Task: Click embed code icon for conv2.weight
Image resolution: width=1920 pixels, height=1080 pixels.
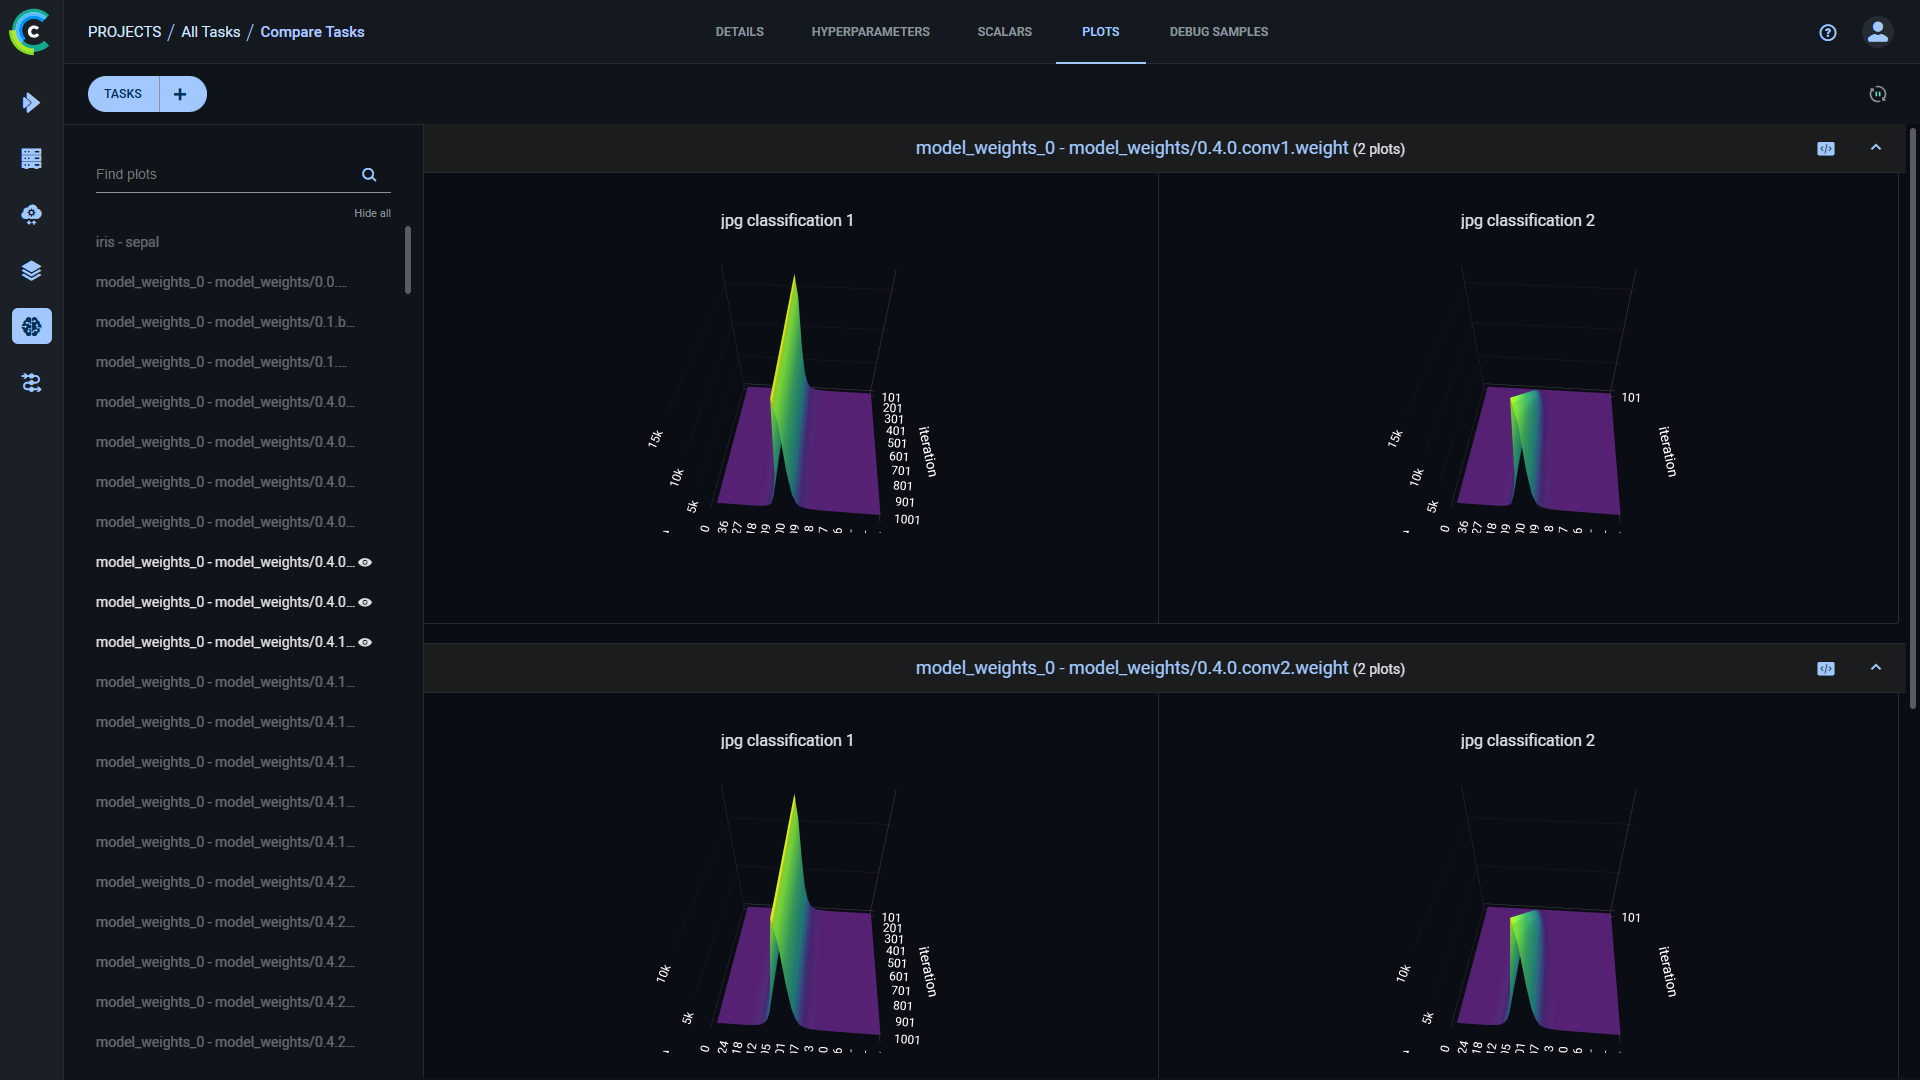Action: coord(1826,669)
